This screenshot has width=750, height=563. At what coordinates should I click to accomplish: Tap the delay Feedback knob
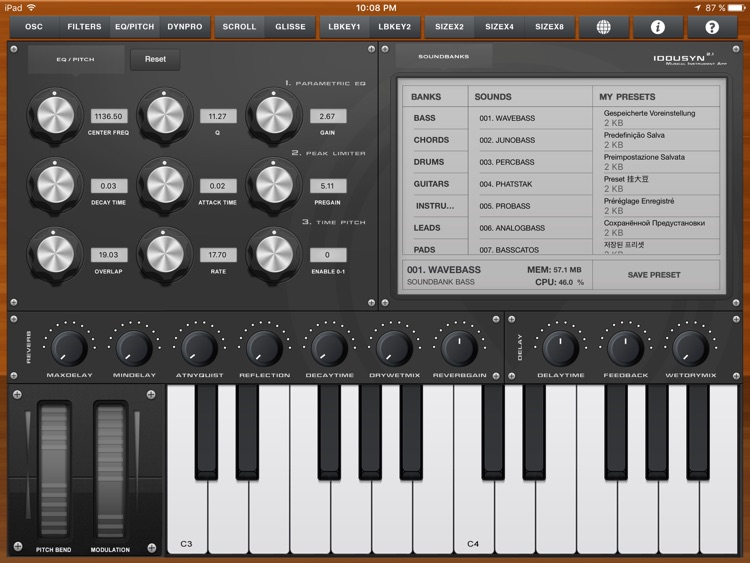click(x=625, y=348)
